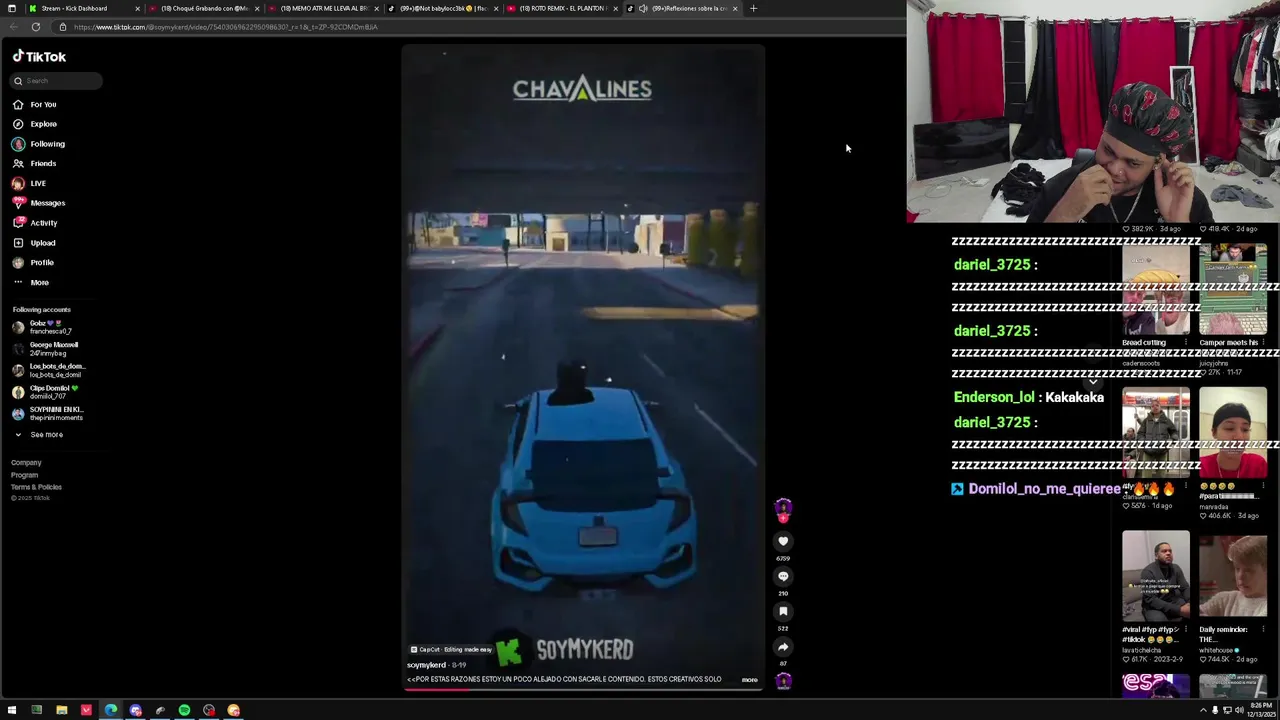Open the Pocket-style red taskbar icon
1280x720 pixels.
tap(86, 710)
